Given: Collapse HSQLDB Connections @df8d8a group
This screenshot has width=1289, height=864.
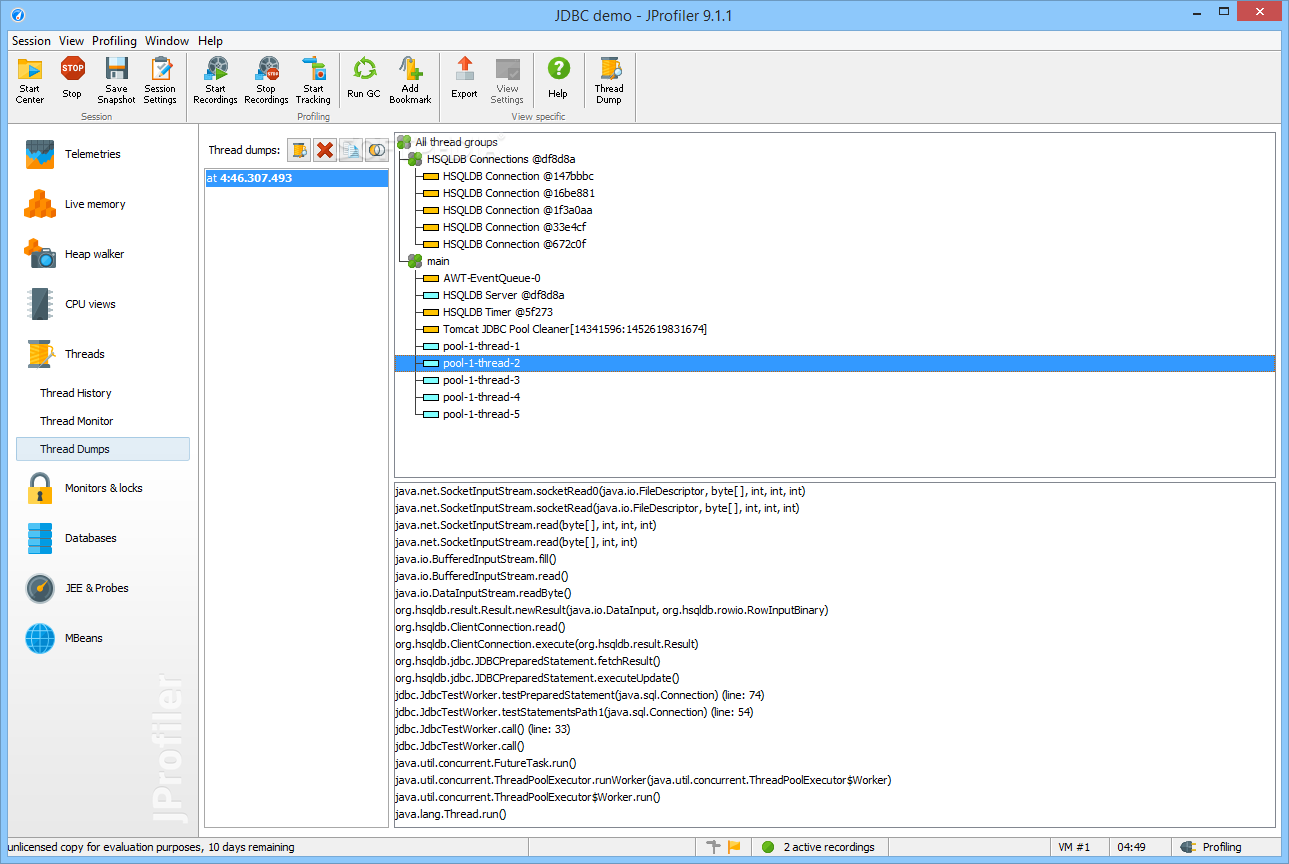Looking at the screenshot, I should (415, 159).
